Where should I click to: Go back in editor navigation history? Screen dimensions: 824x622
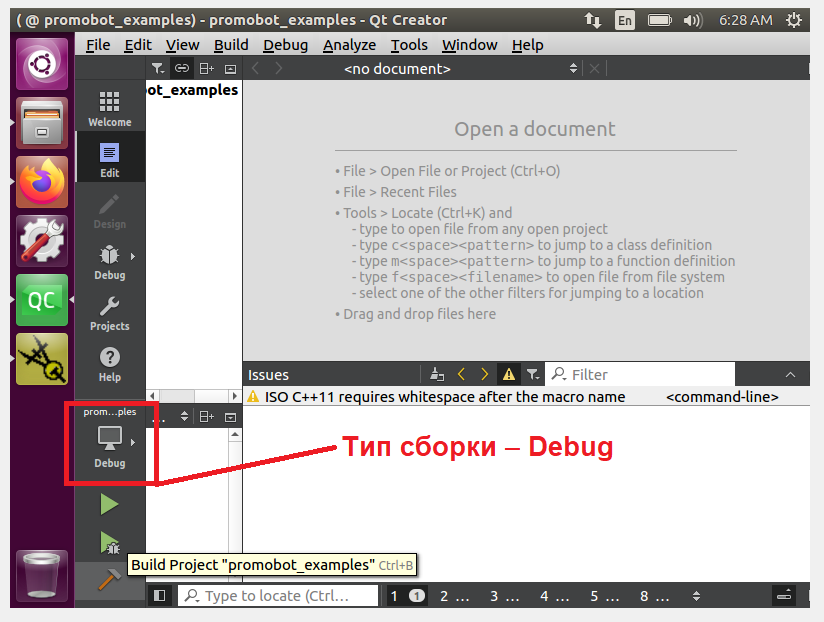255,68
